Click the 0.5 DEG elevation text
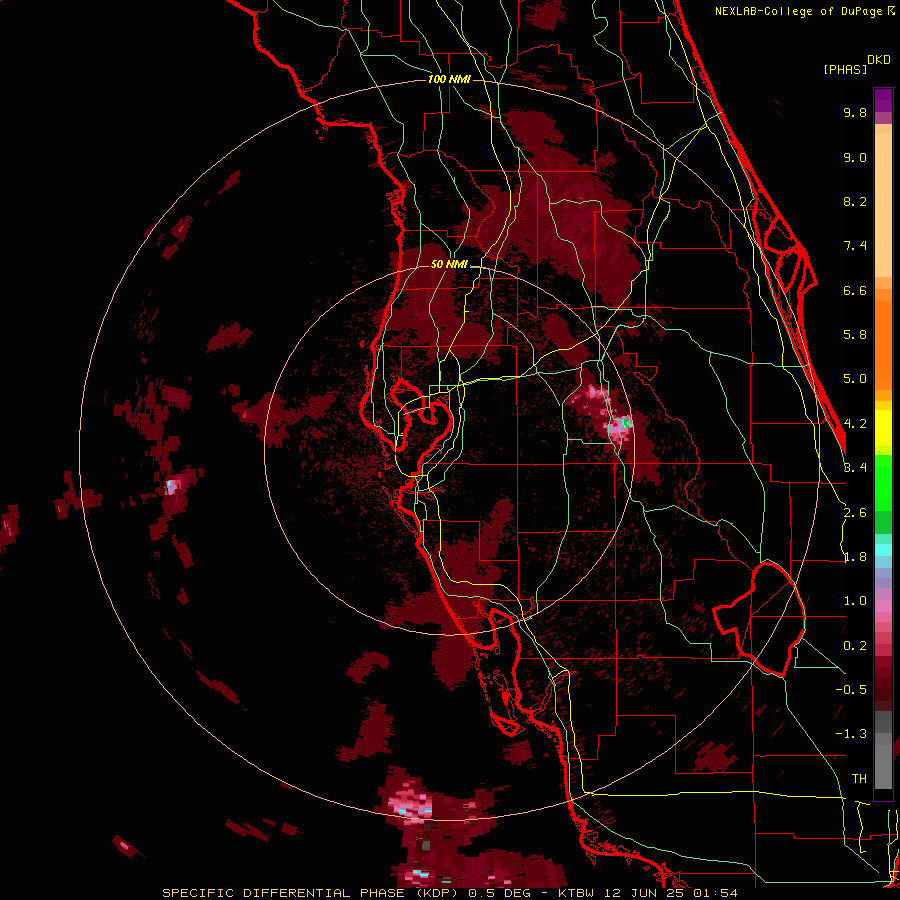This screenshot has height=900, width=900. [x=502, y=893]
